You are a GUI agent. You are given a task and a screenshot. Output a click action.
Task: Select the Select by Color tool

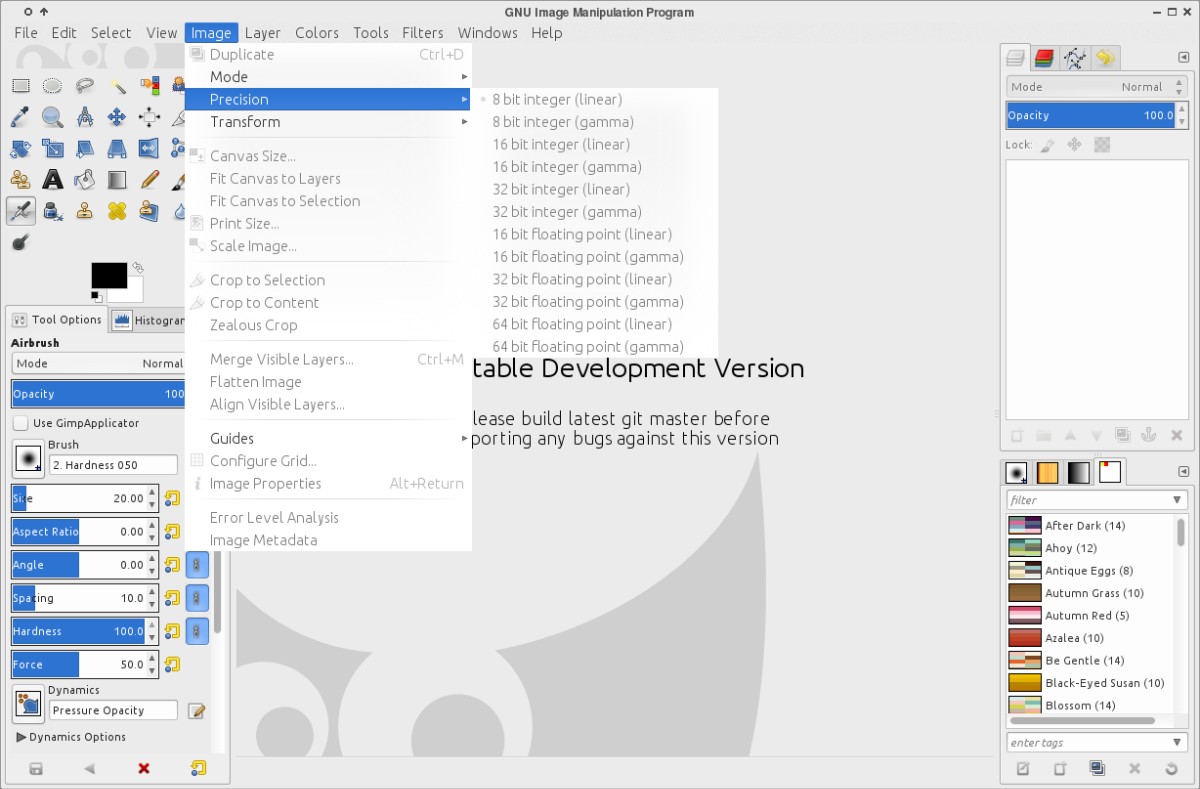point(149,86)
